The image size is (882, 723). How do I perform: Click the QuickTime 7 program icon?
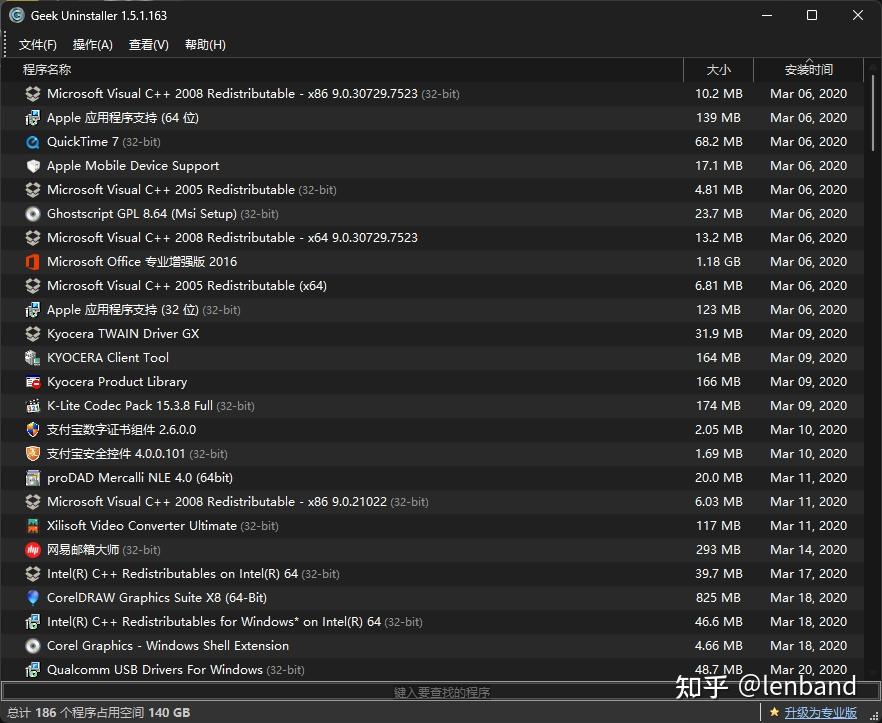coord(33,142)
